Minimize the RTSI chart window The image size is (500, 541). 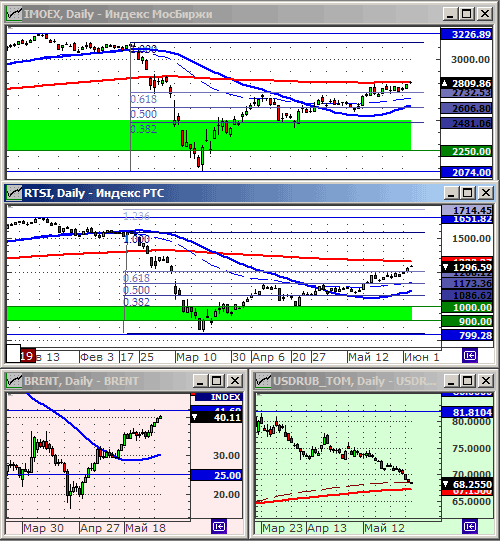(451, 193)
